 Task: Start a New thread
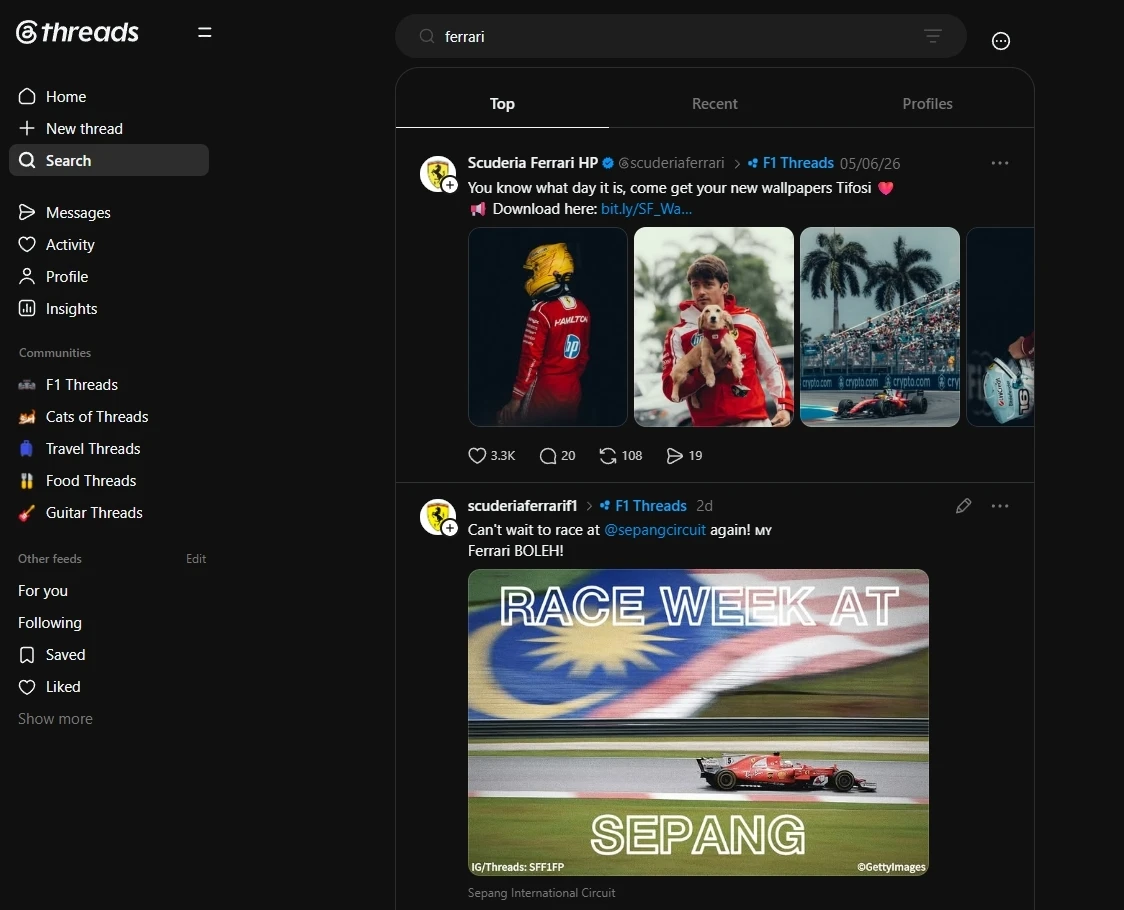(109, 128)
